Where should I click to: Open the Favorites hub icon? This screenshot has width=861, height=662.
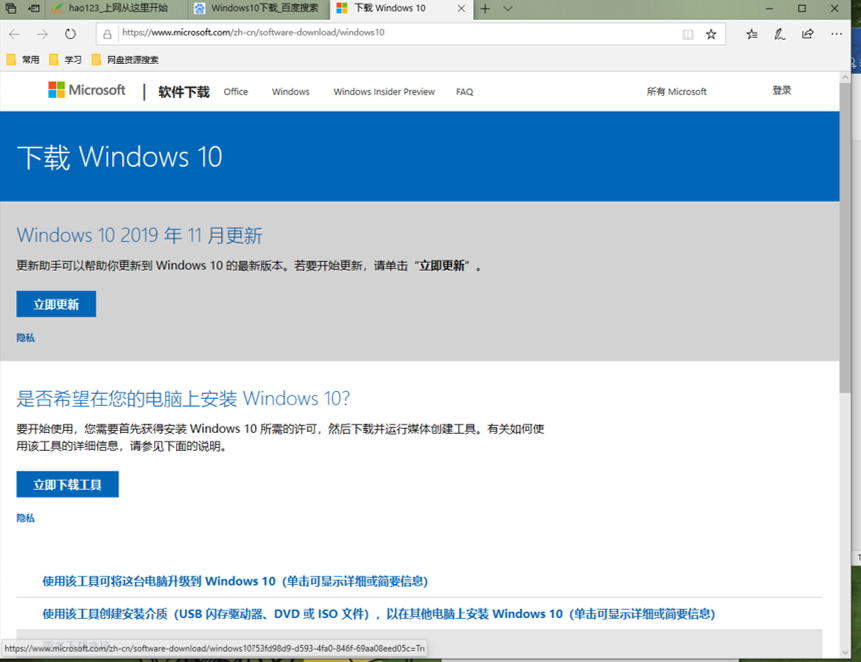[x=752, y=34]
